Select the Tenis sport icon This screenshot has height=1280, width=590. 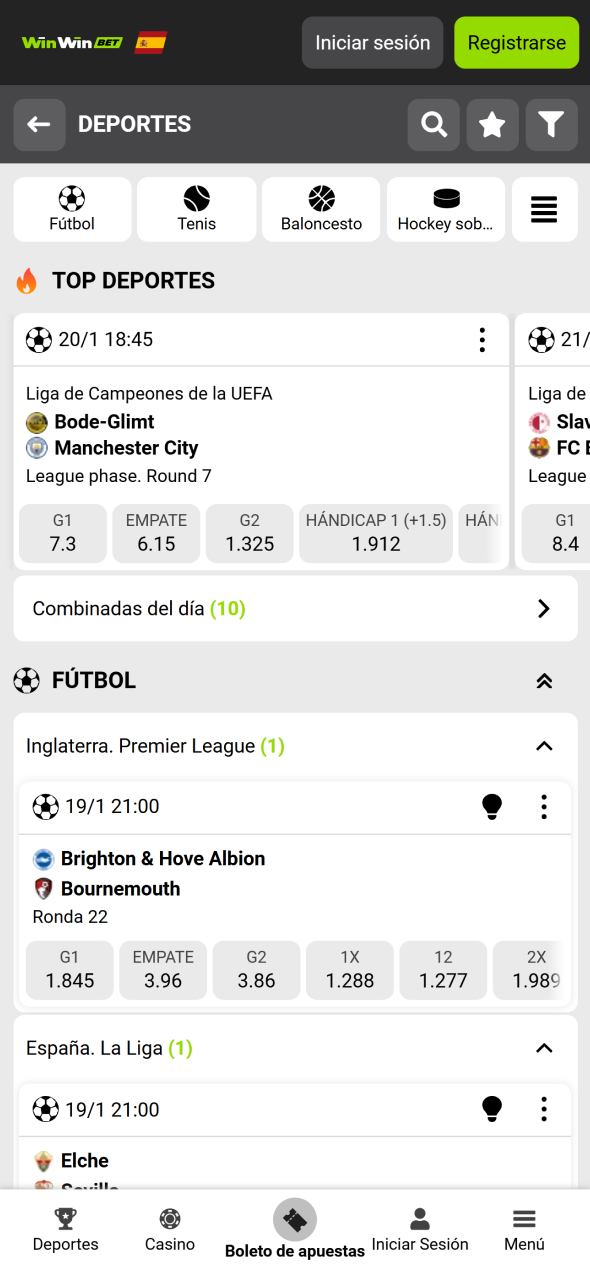point(196,209)
